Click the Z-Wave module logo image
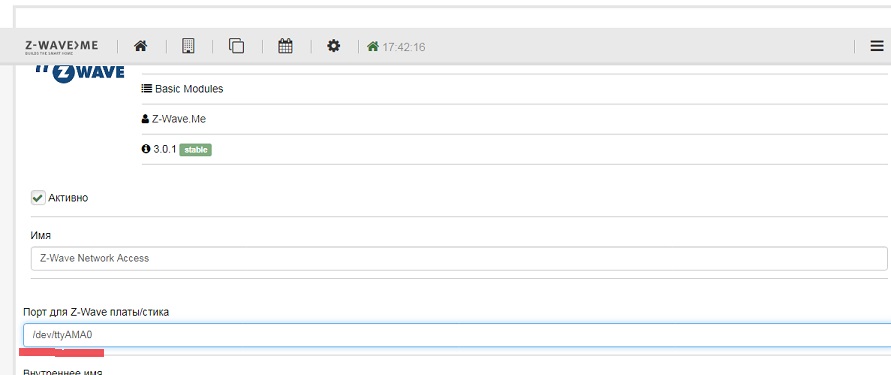891x375 pixels. [x=80, y=74]
